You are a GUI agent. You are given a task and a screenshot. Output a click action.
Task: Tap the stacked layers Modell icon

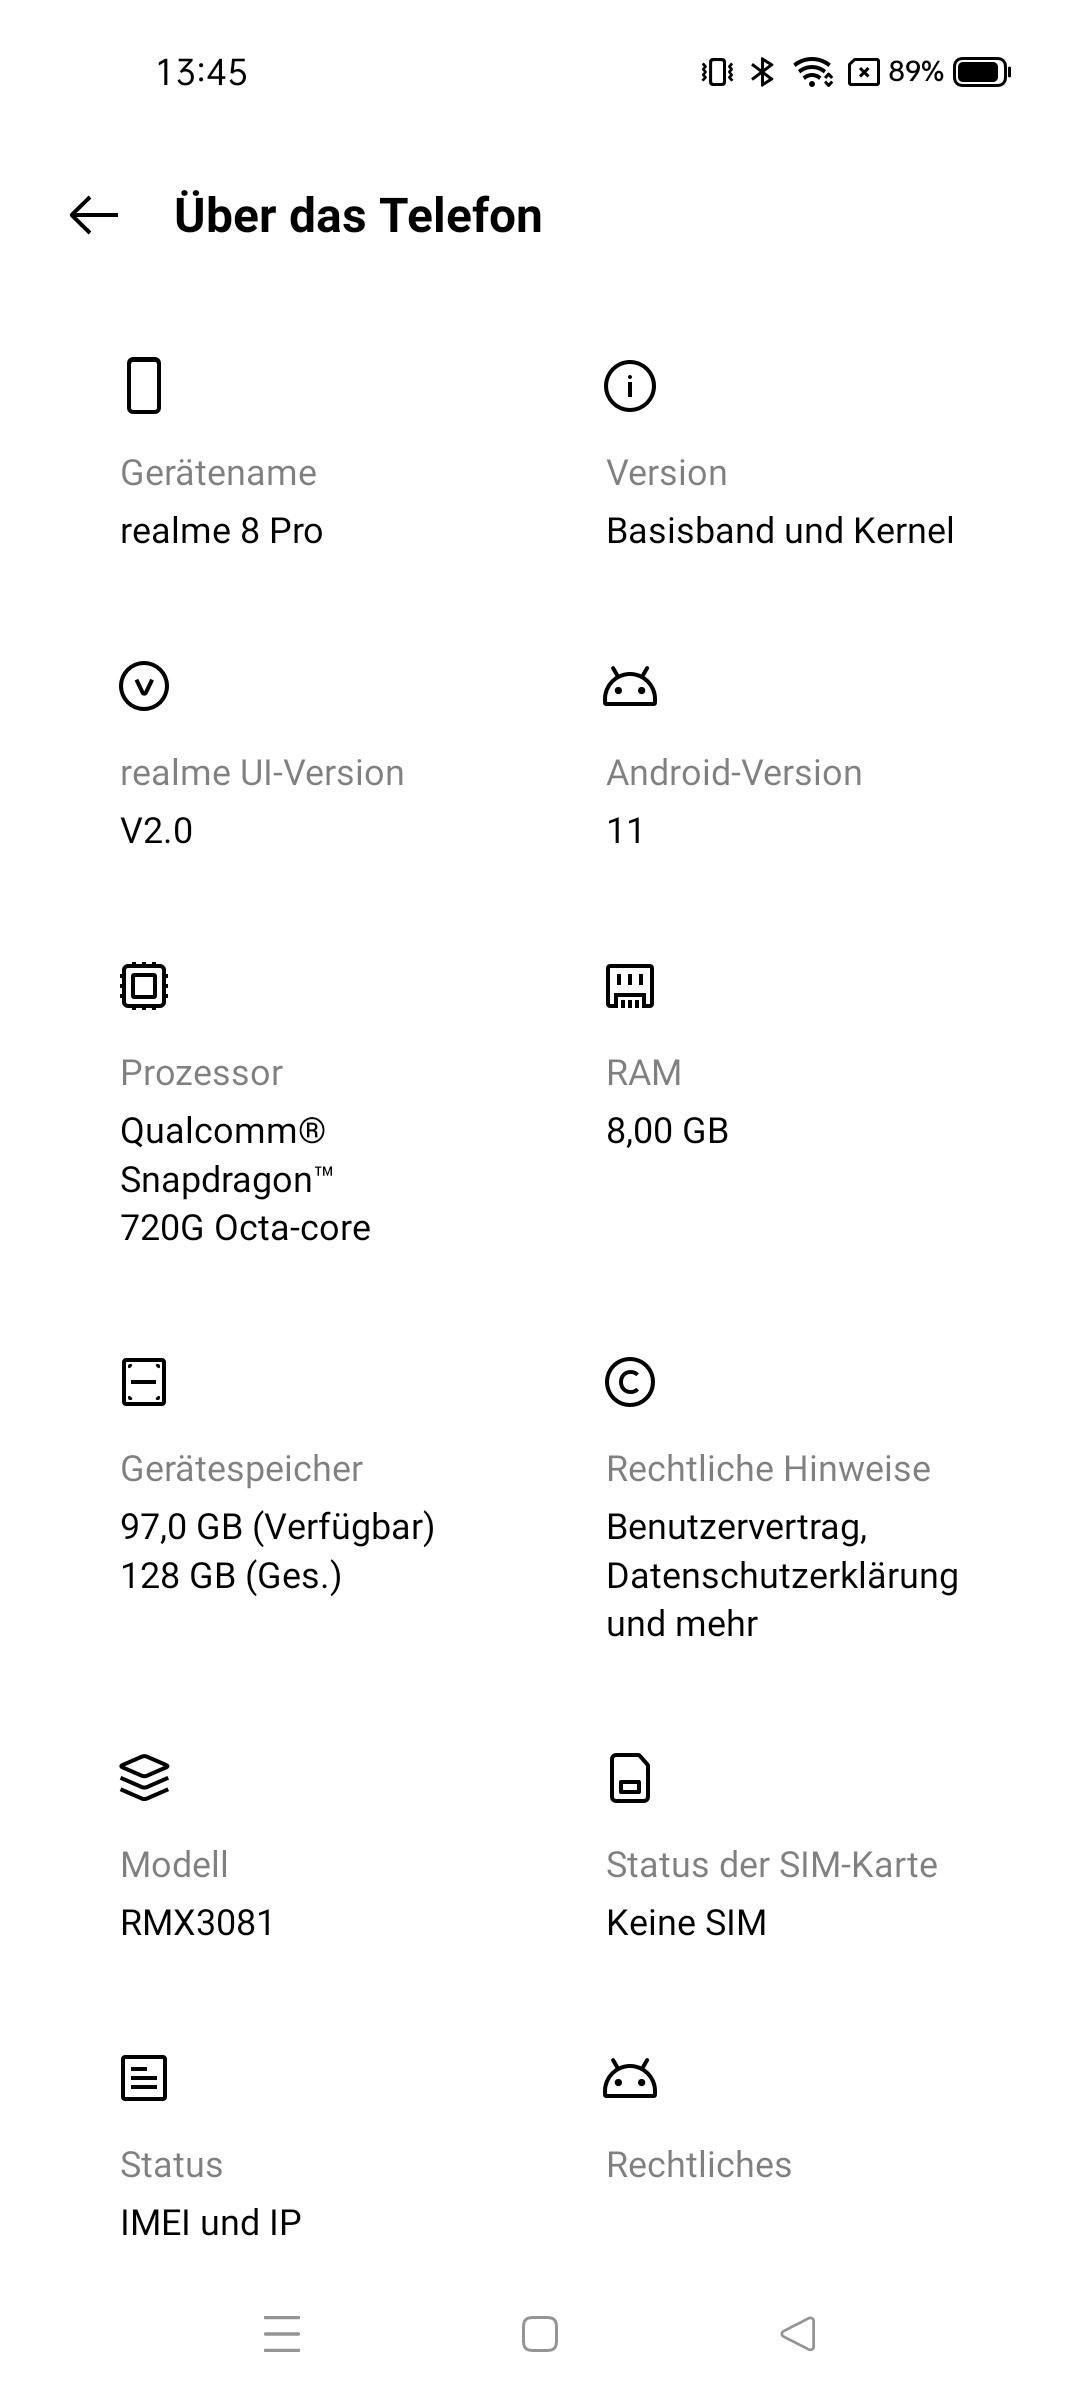(x=144, y=1778)
